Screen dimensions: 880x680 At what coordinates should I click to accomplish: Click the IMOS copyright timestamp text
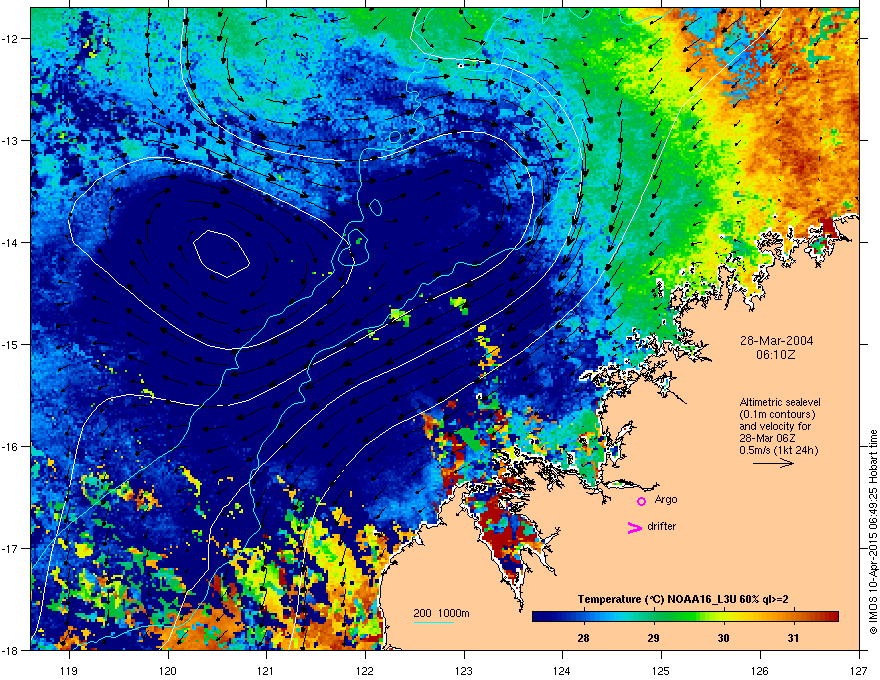tap(873, 532)
